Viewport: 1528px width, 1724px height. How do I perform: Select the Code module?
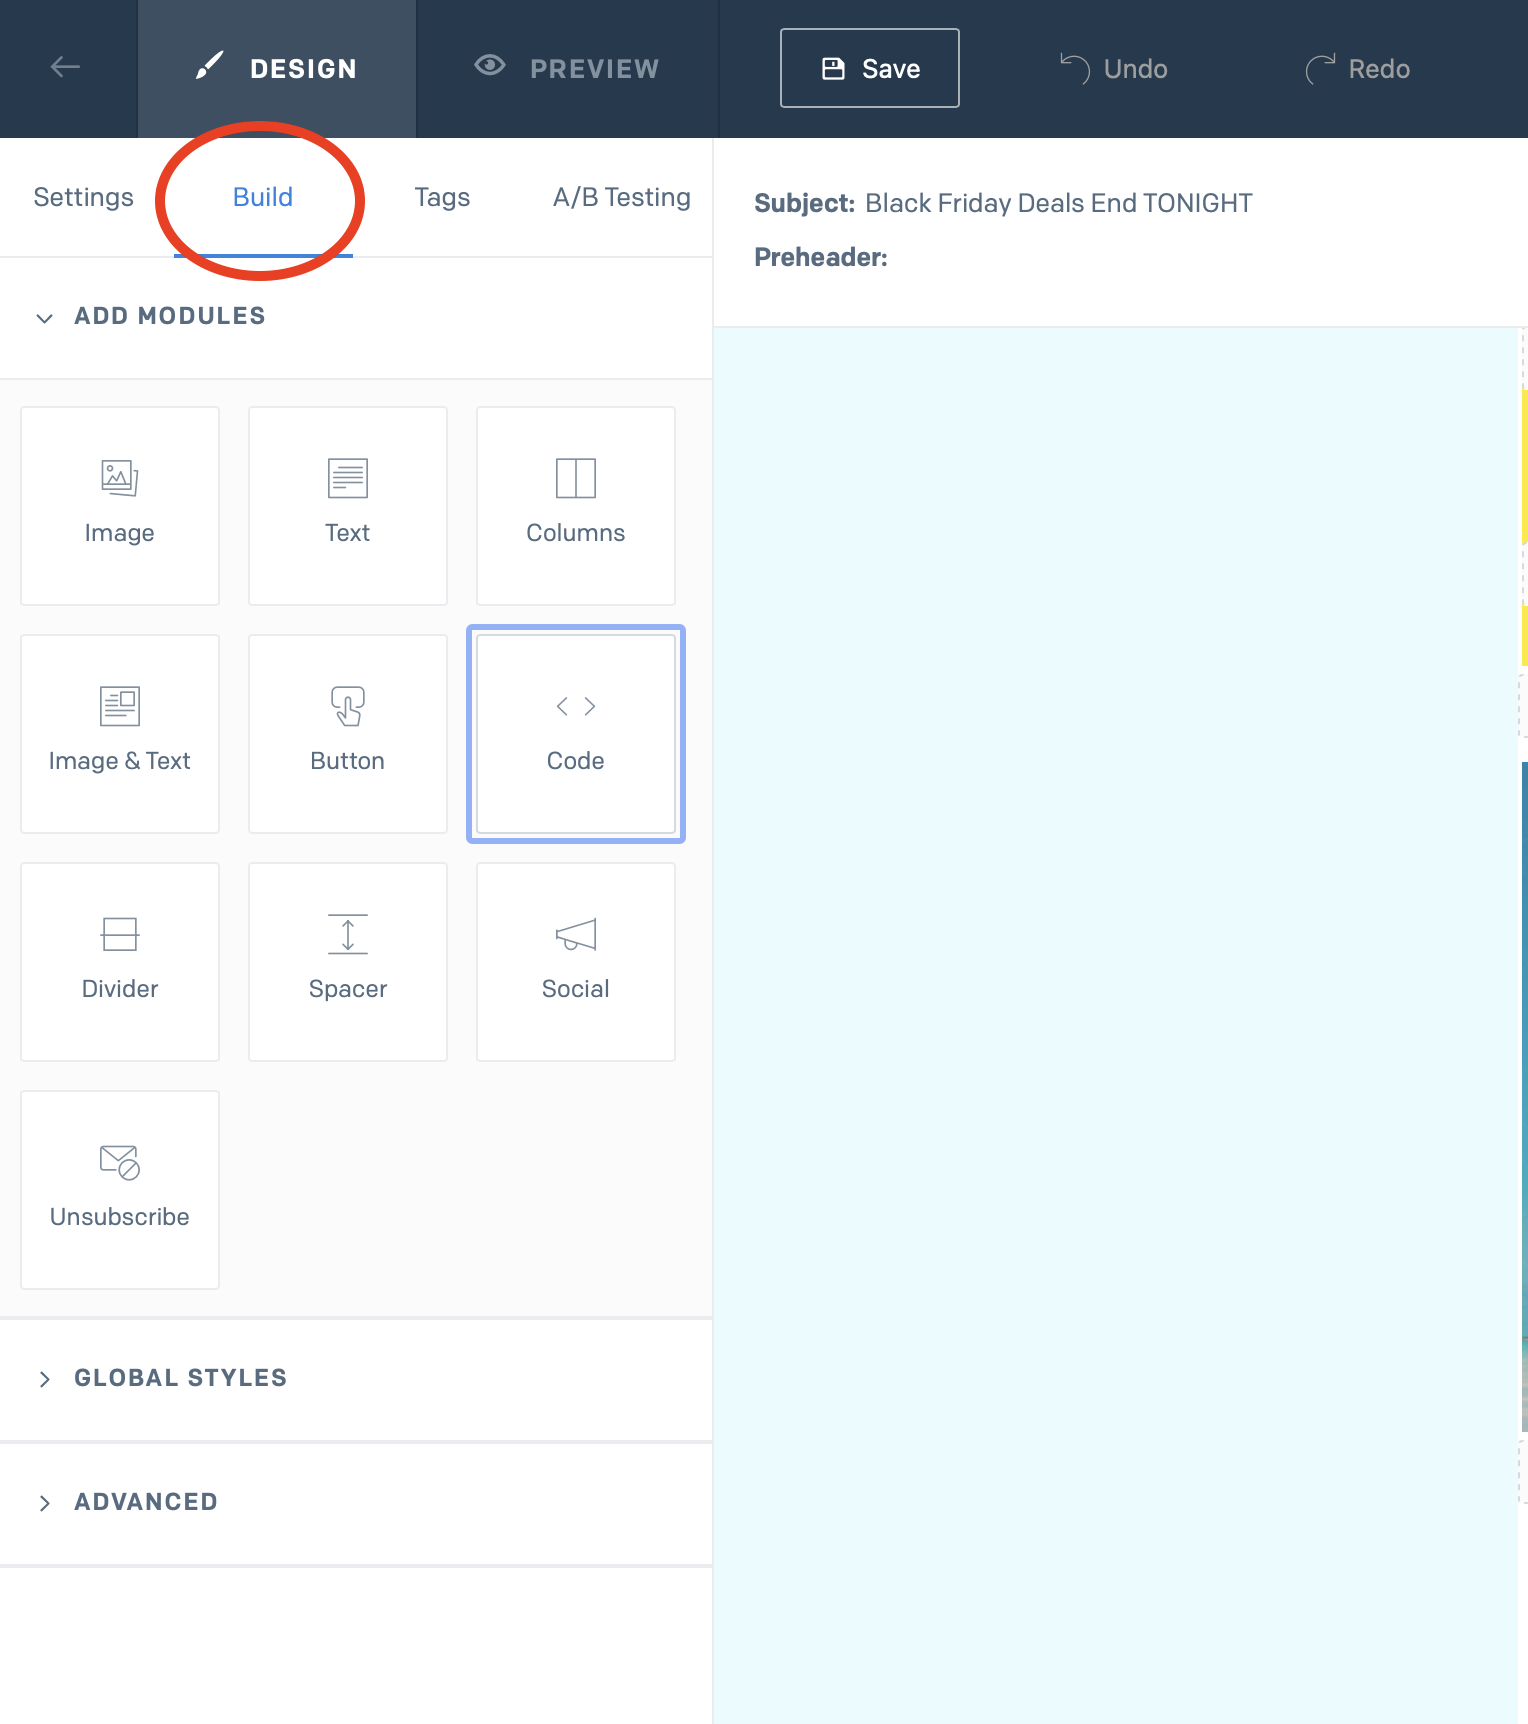(575, 733)
